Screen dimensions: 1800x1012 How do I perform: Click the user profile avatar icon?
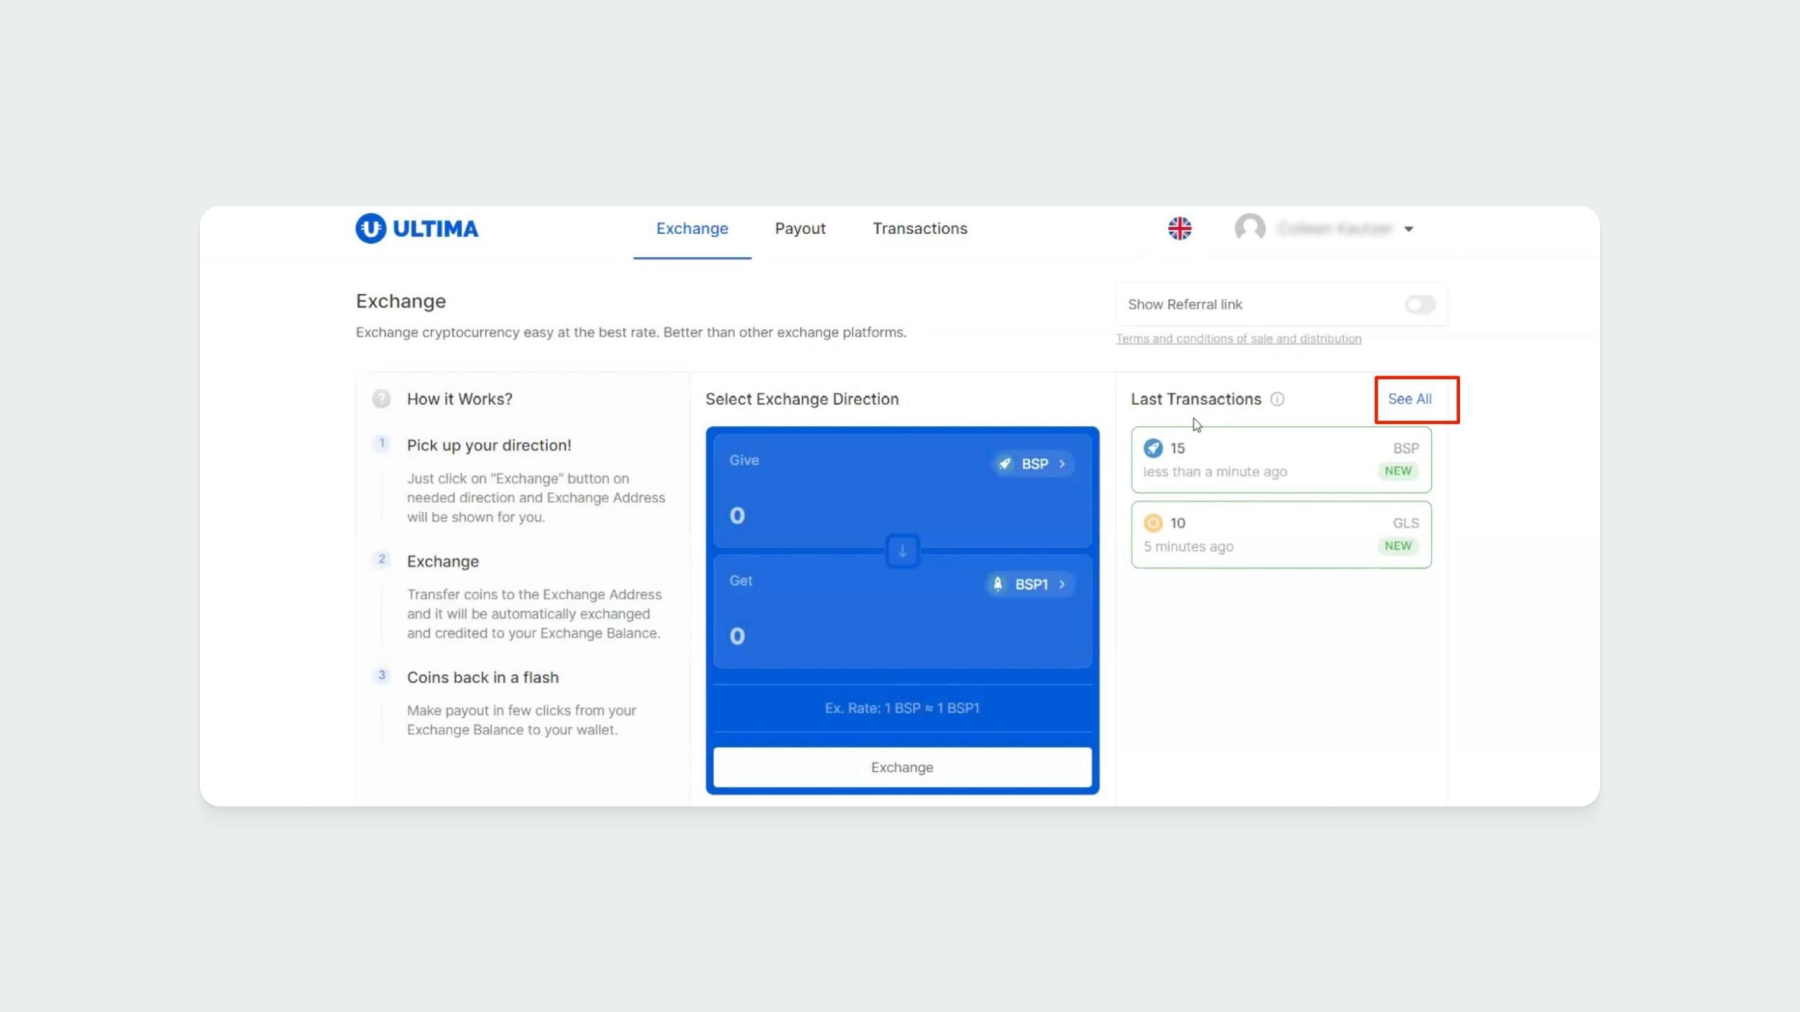click(1250, 228)
